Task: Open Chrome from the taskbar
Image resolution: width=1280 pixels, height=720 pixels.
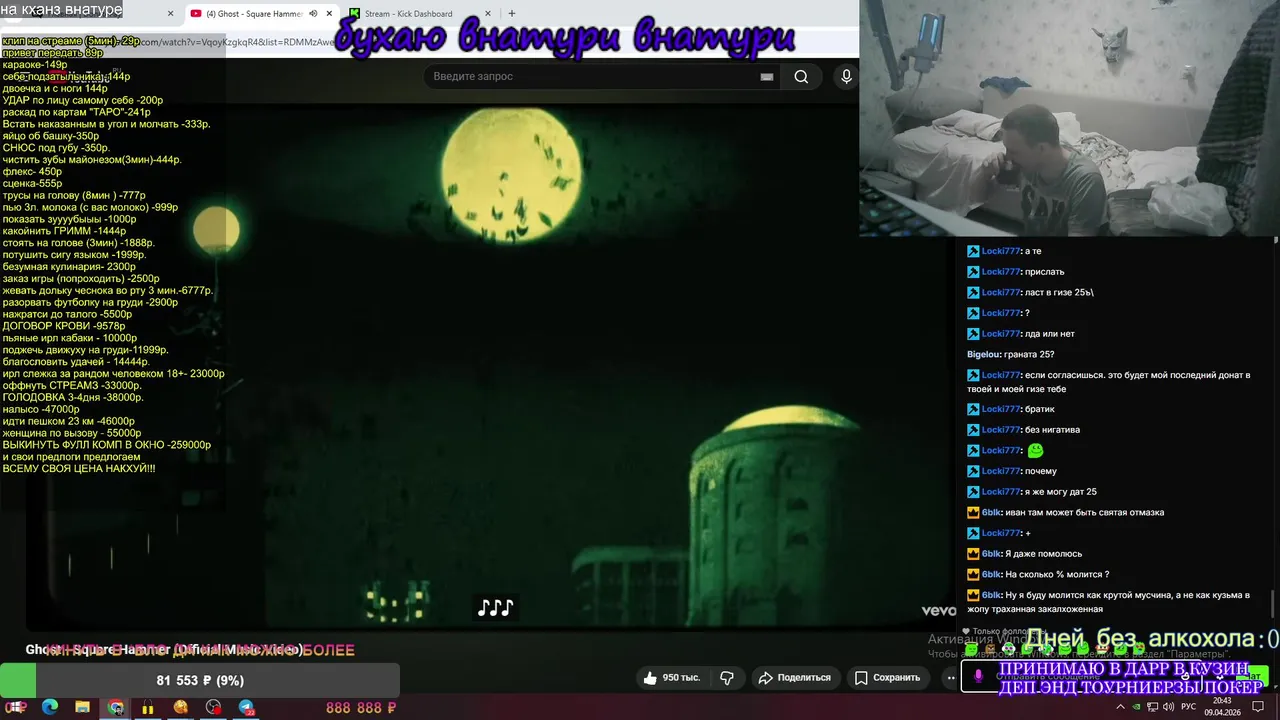Action: pos(116,707)
